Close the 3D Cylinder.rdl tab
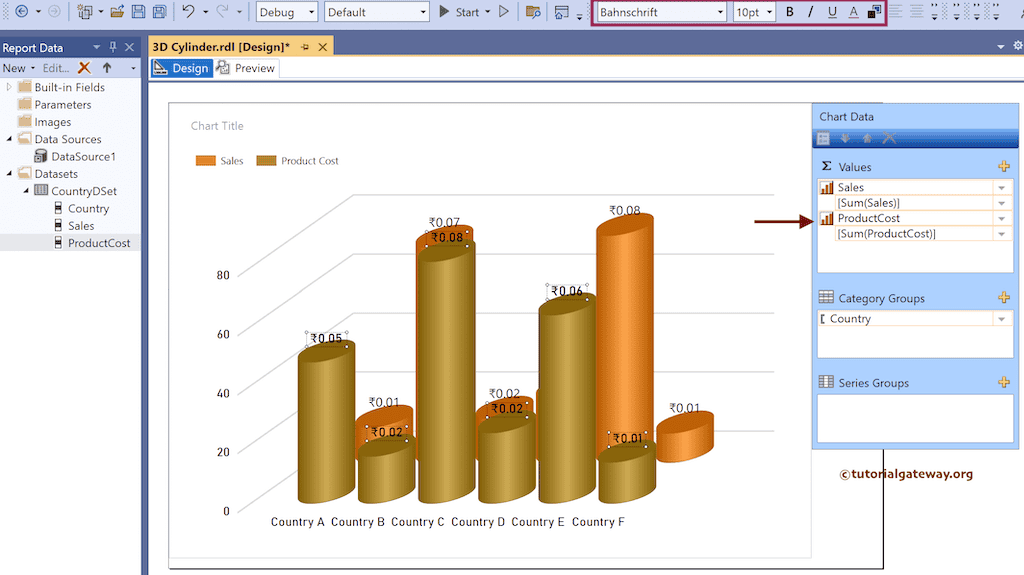Image resolution: width=1024 pixels, height=575 pixels. (x=323, y=47)
